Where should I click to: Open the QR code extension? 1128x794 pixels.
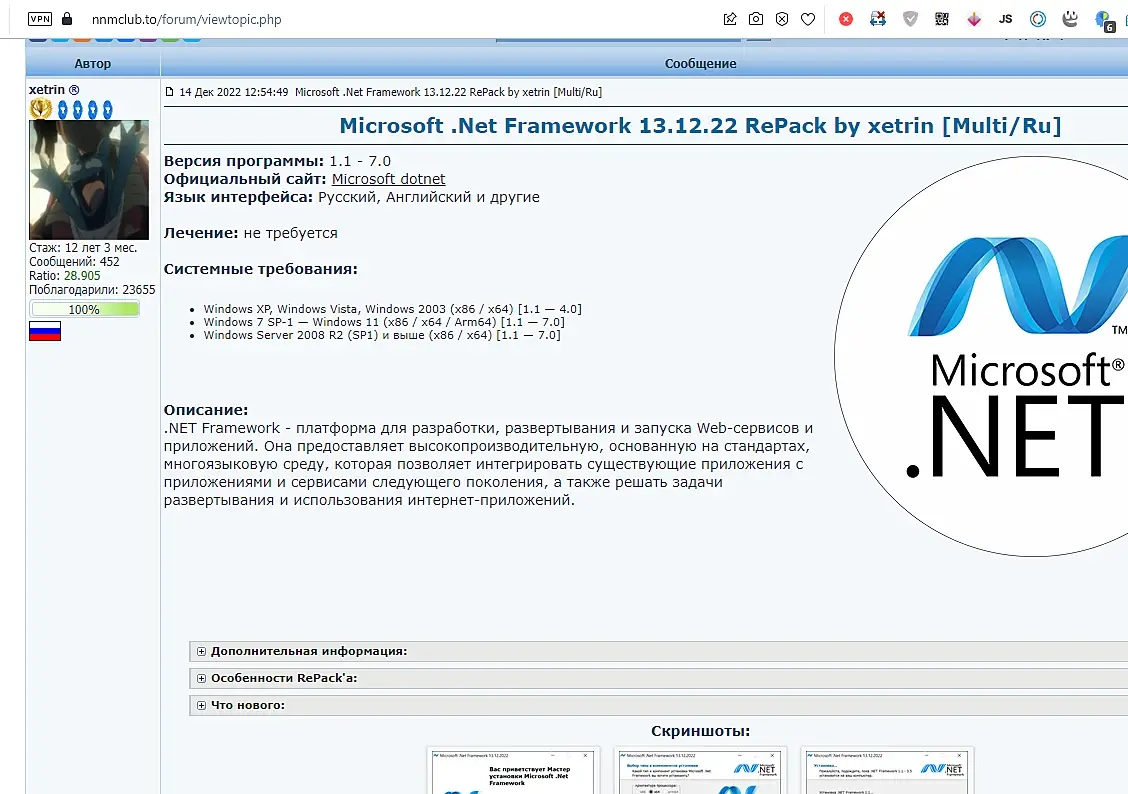(x=942, y=19)
